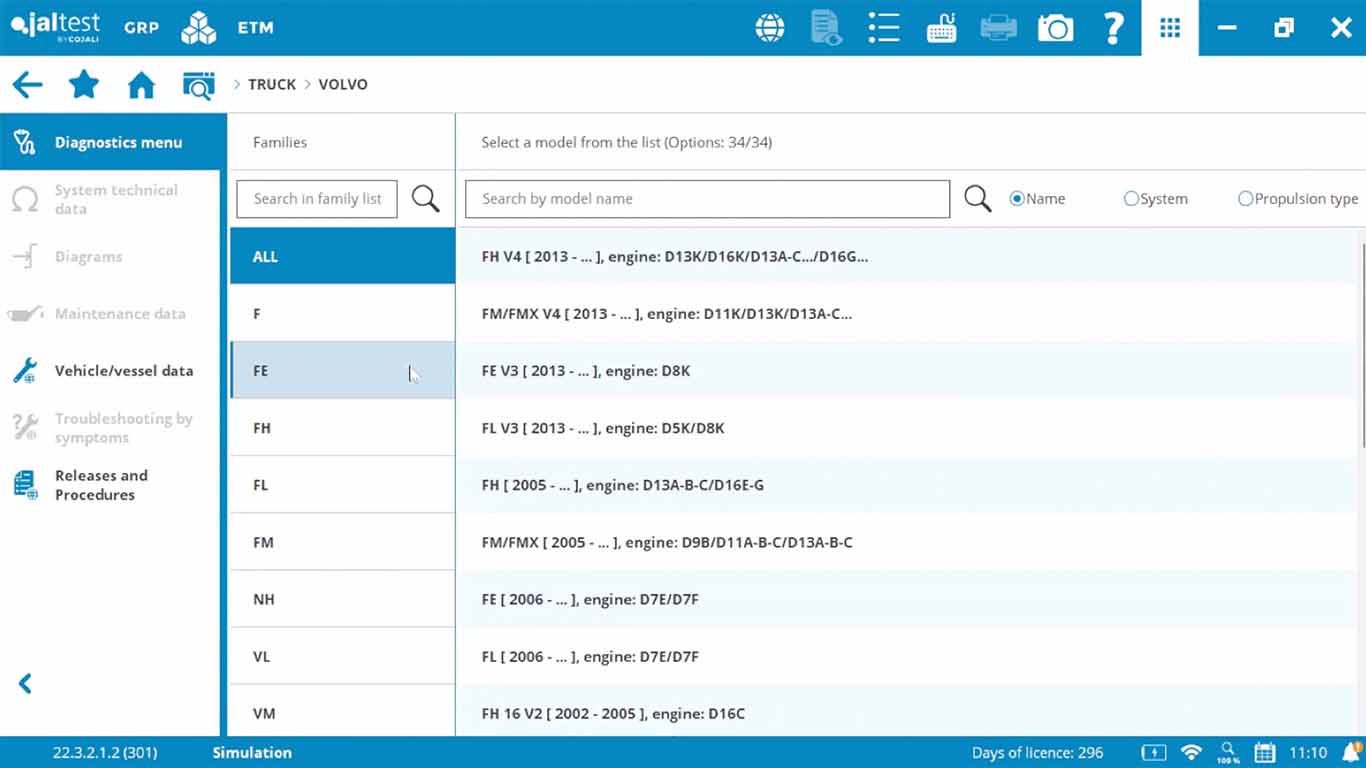Take a screenshot with the camera icon
The height and width of the screenshot is (768, 1366).
click(1055, 28)
